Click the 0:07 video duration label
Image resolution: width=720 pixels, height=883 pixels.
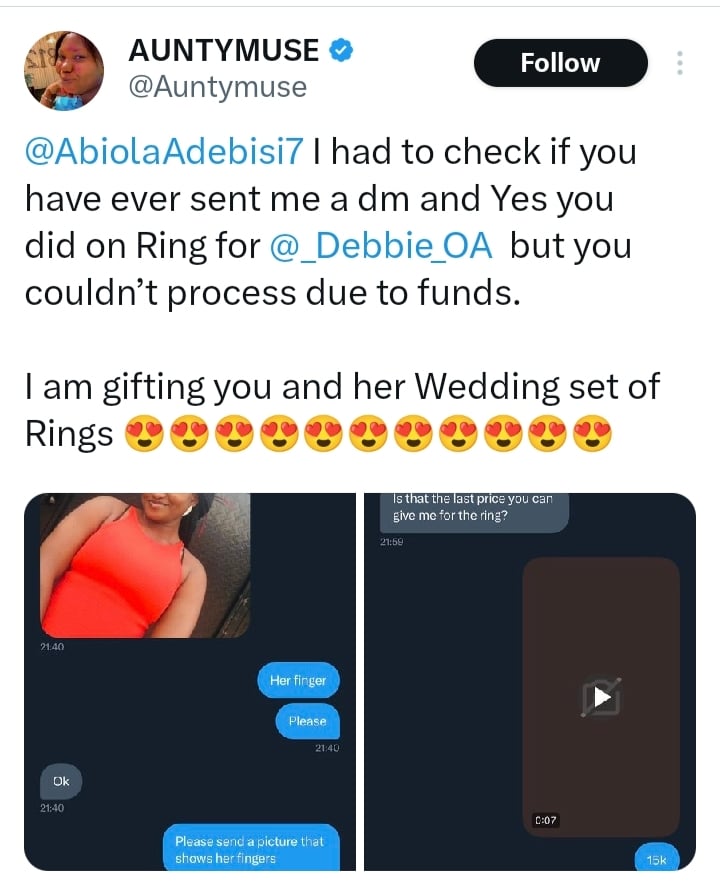545,820
